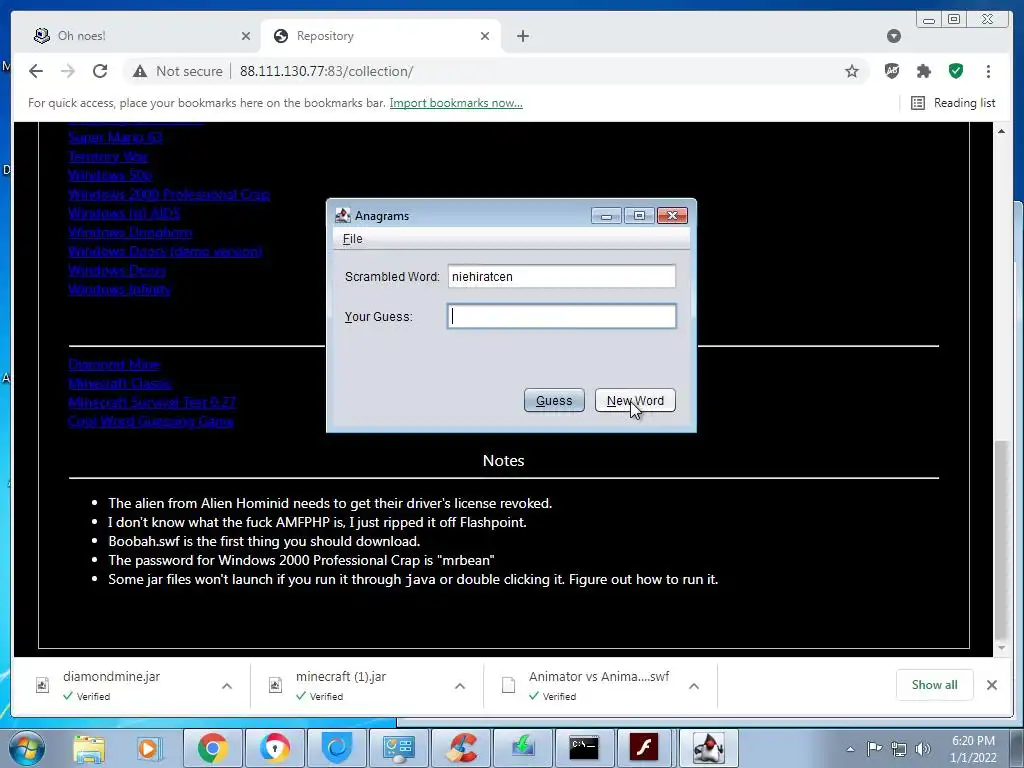The height and width of the screenshot is (768, 1024).
Task: Reload the current page
Action: 100,71
